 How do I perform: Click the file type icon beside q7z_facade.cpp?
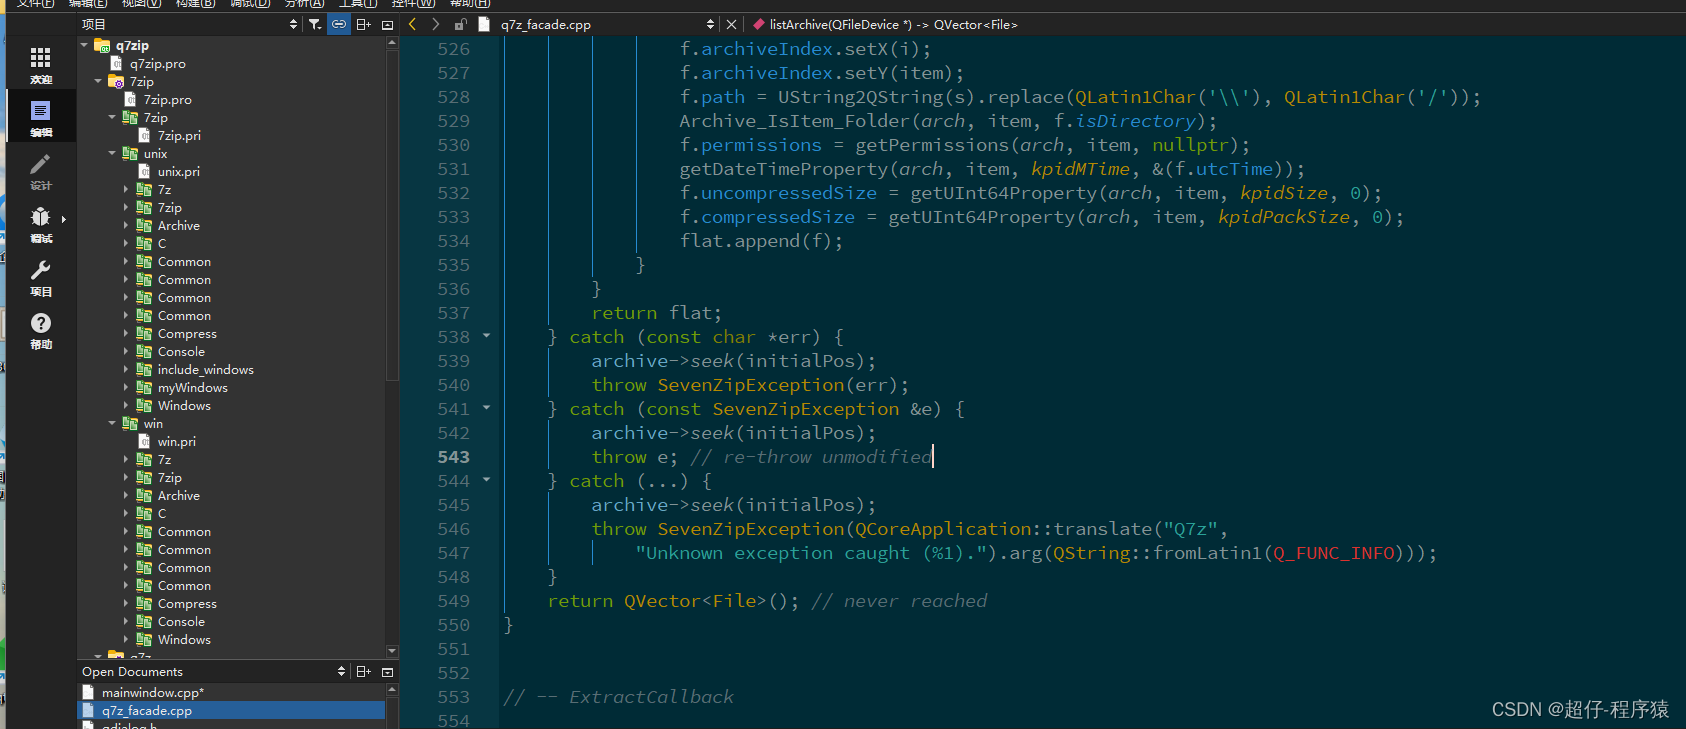[x=484, y=24]
